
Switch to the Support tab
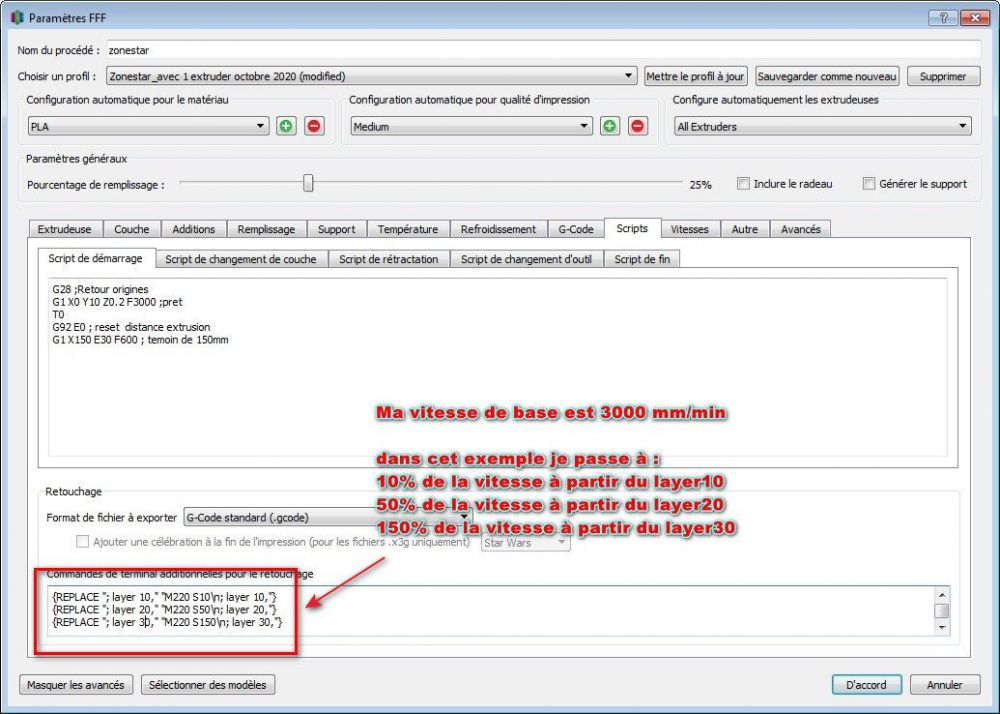pyautogui.click(x=336, y=229)
